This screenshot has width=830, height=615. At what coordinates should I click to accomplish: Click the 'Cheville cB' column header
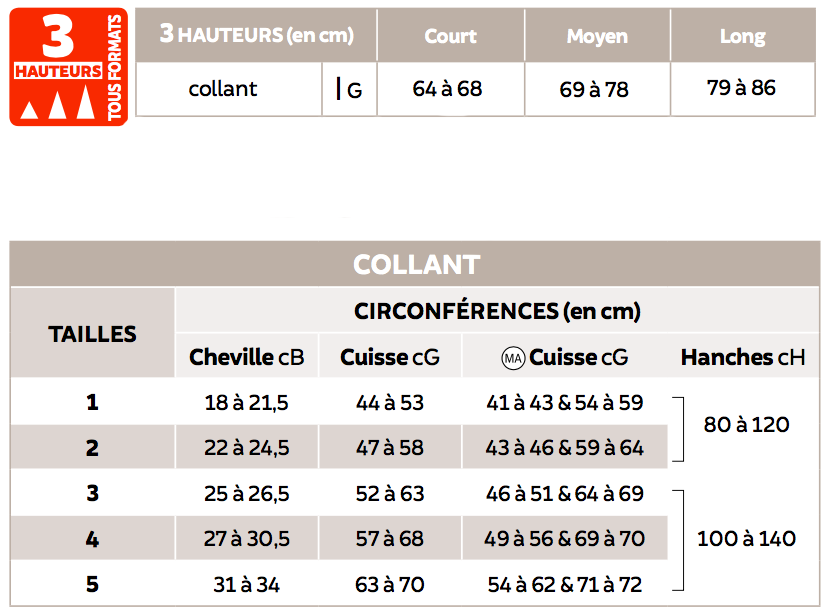(x=247, y=357)
